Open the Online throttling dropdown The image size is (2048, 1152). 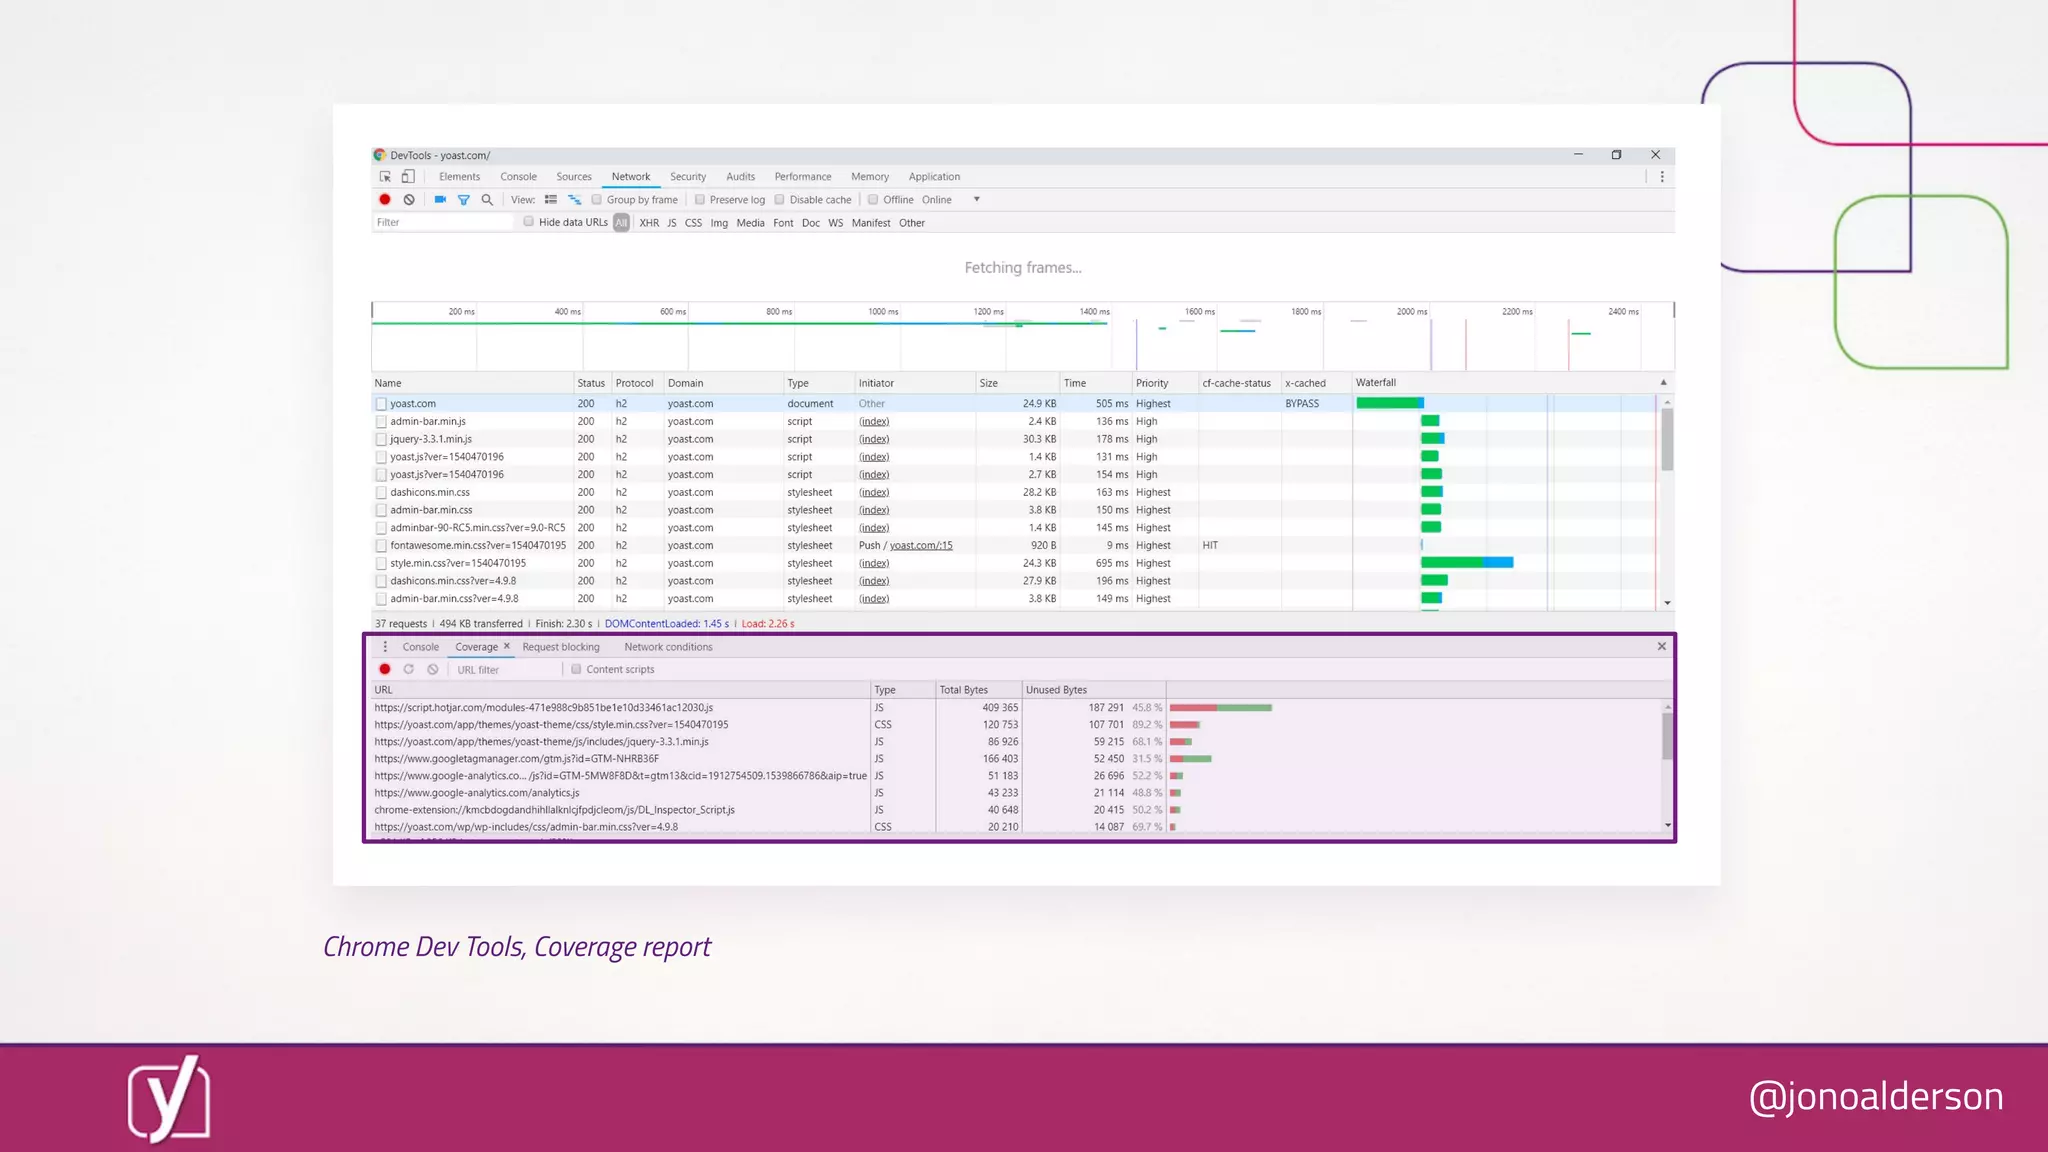[951, 200]
